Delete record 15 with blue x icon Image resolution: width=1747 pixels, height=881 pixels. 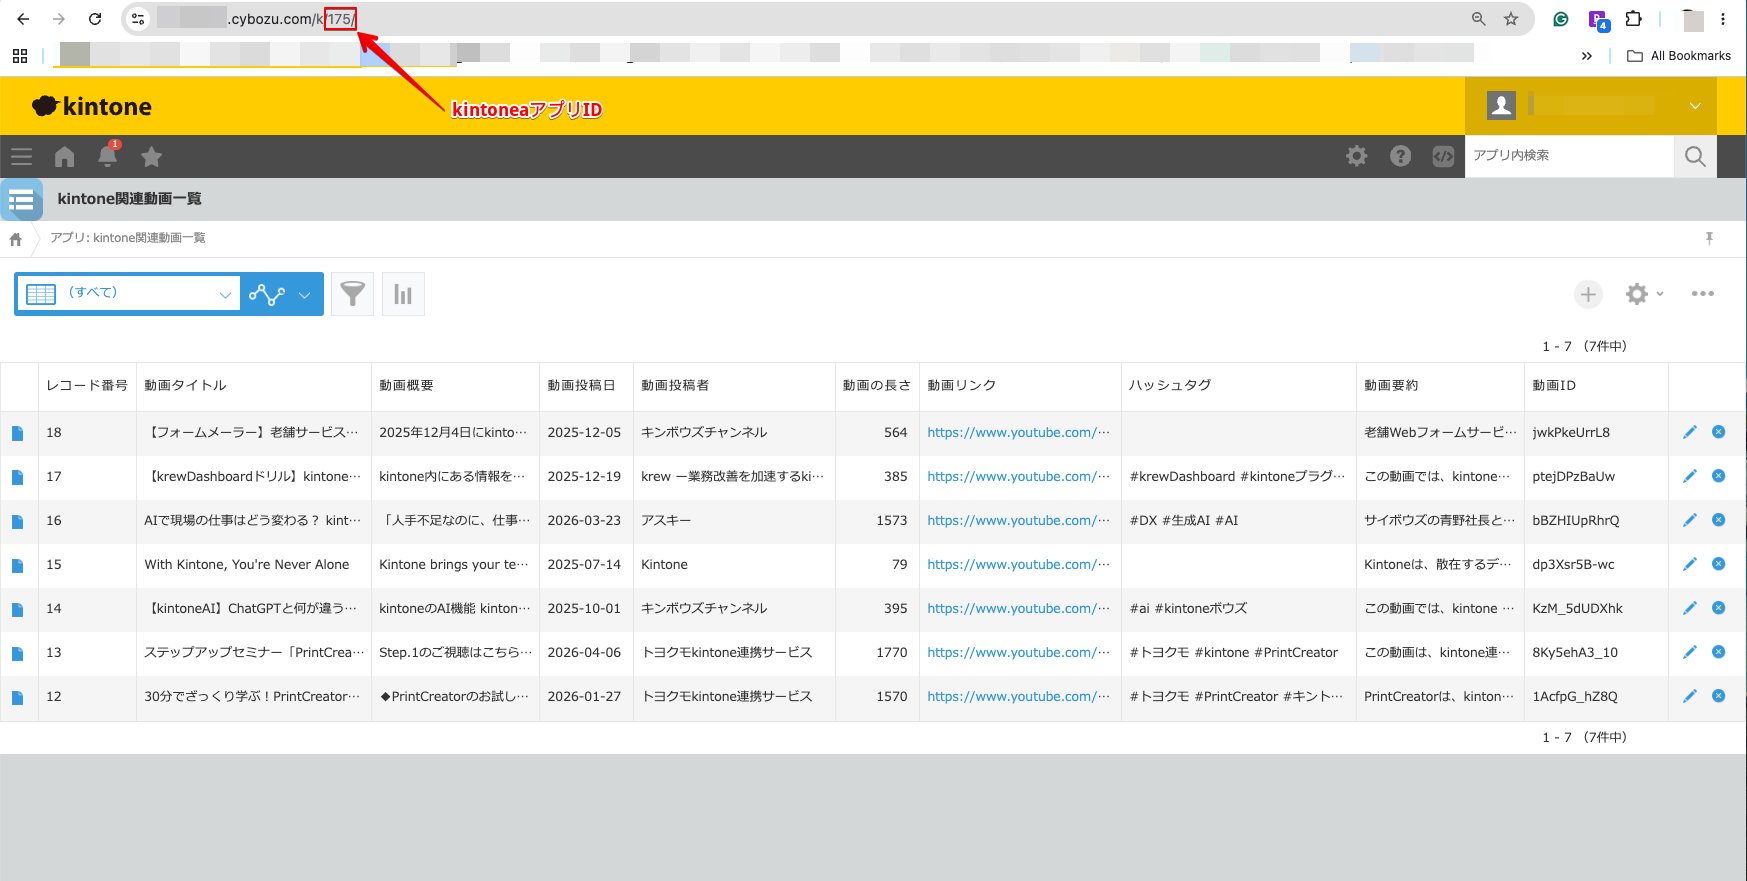click(x=1718, y=564)
